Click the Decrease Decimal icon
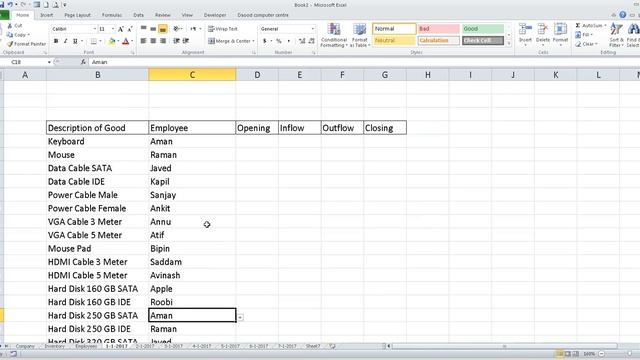Viewport: 640px width, 360px height. [311, 41]
